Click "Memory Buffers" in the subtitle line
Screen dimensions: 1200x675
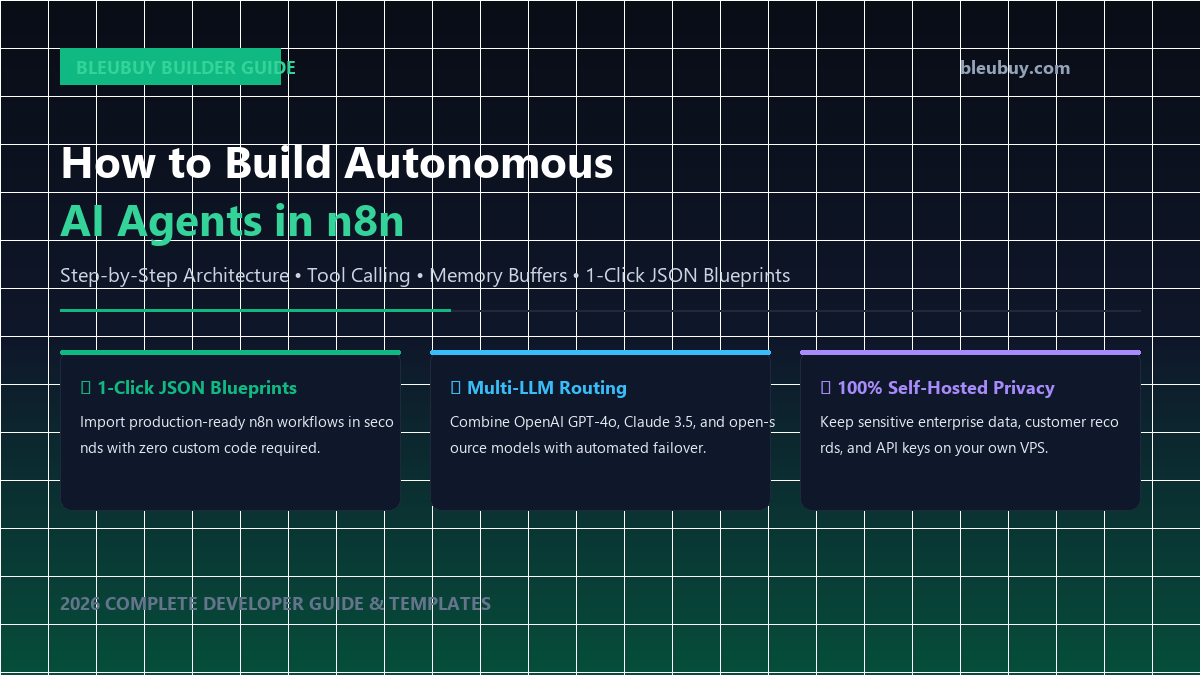pos(498,275)
